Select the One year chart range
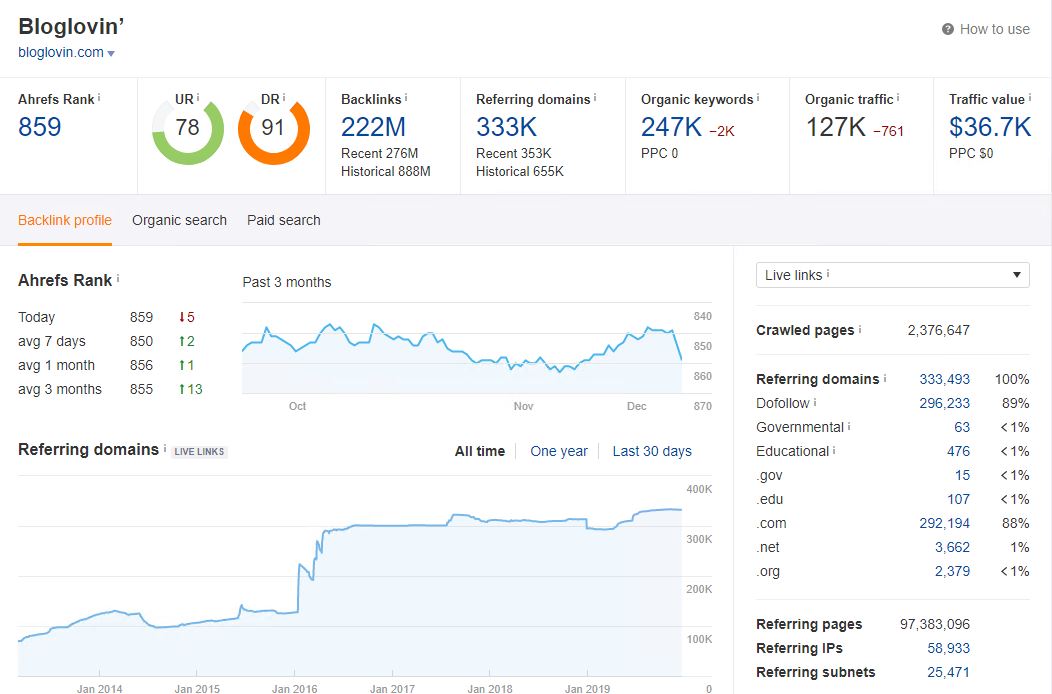The width and height of the screenshot is (1052, 694). click(559, 451)
